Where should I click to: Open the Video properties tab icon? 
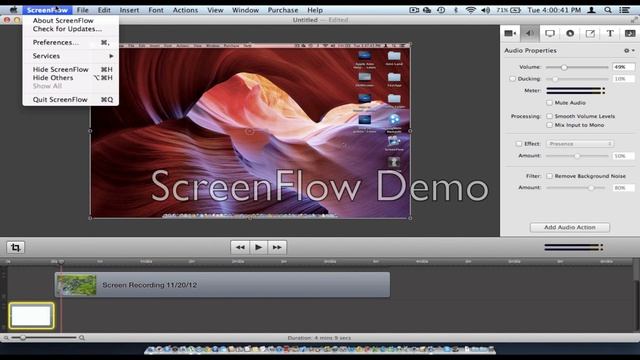(x=510, y=33)
